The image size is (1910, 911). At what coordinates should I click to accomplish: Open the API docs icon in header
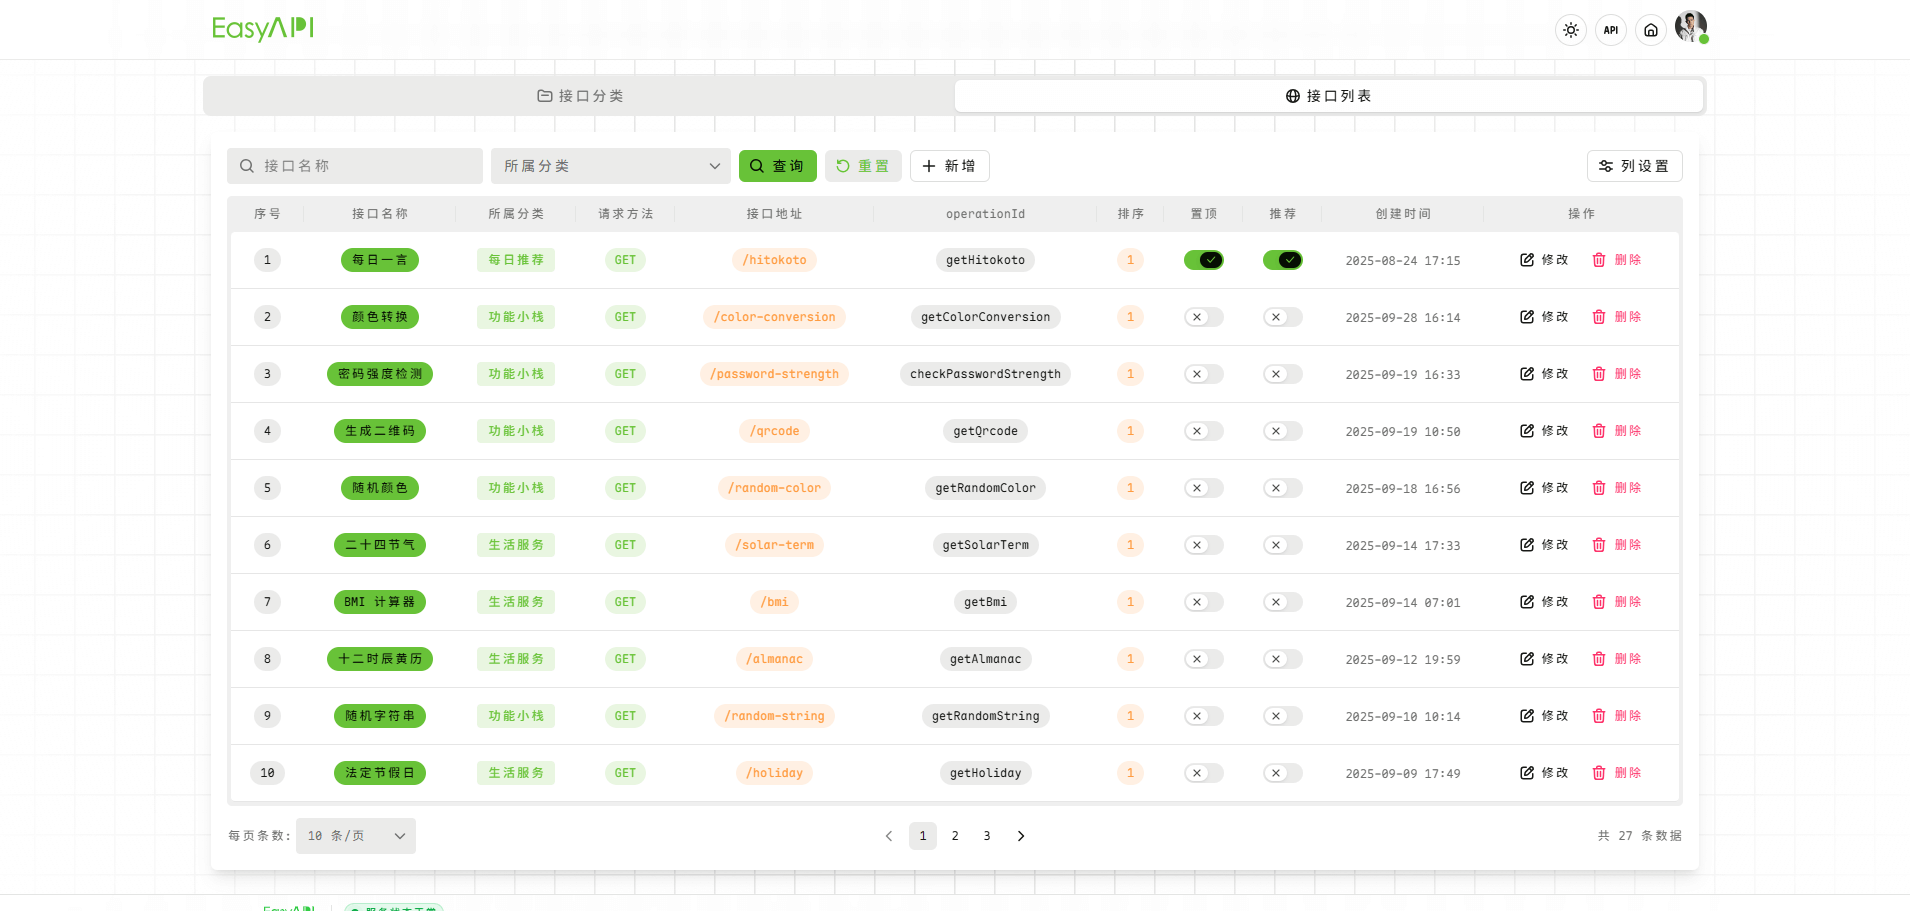tap(1611, 30)
